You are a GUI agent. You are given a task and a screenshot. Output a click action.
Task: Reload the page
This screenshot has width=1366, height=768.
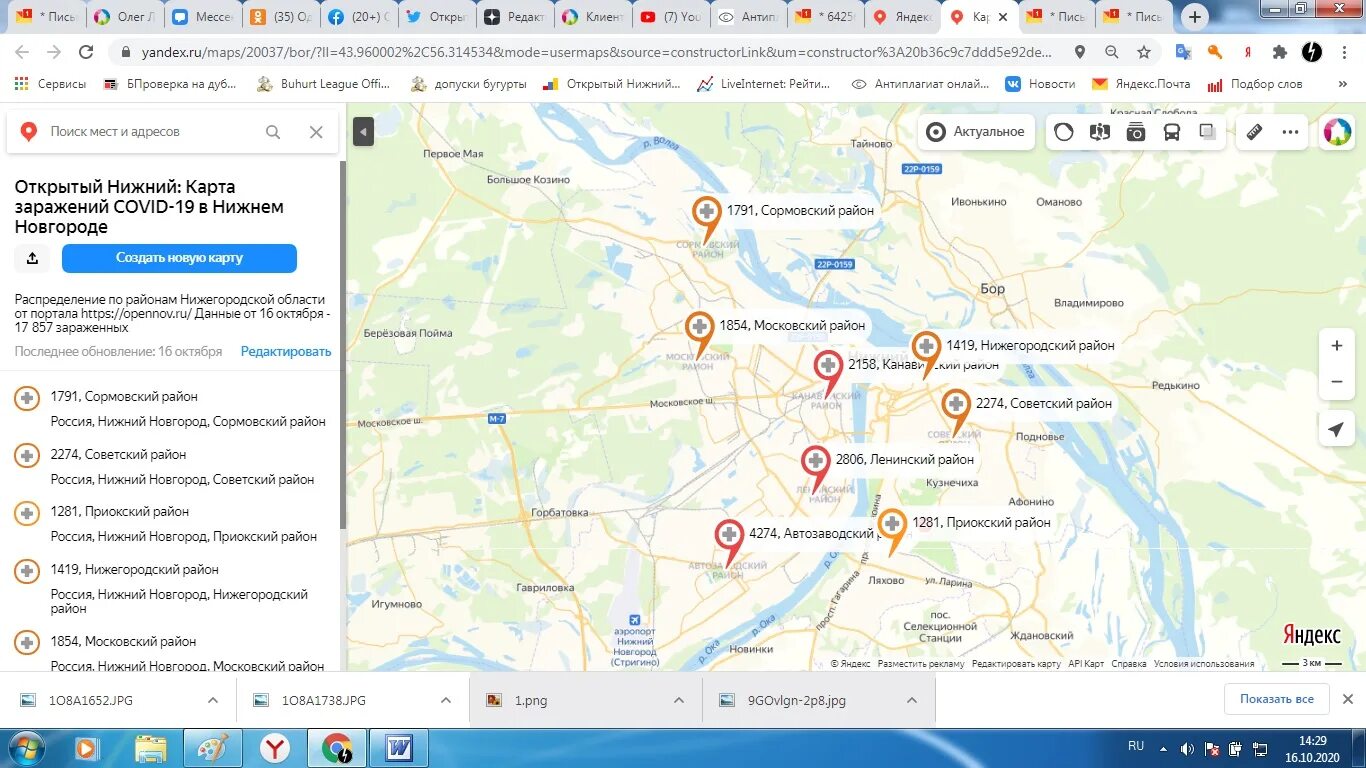coord(86,52)
